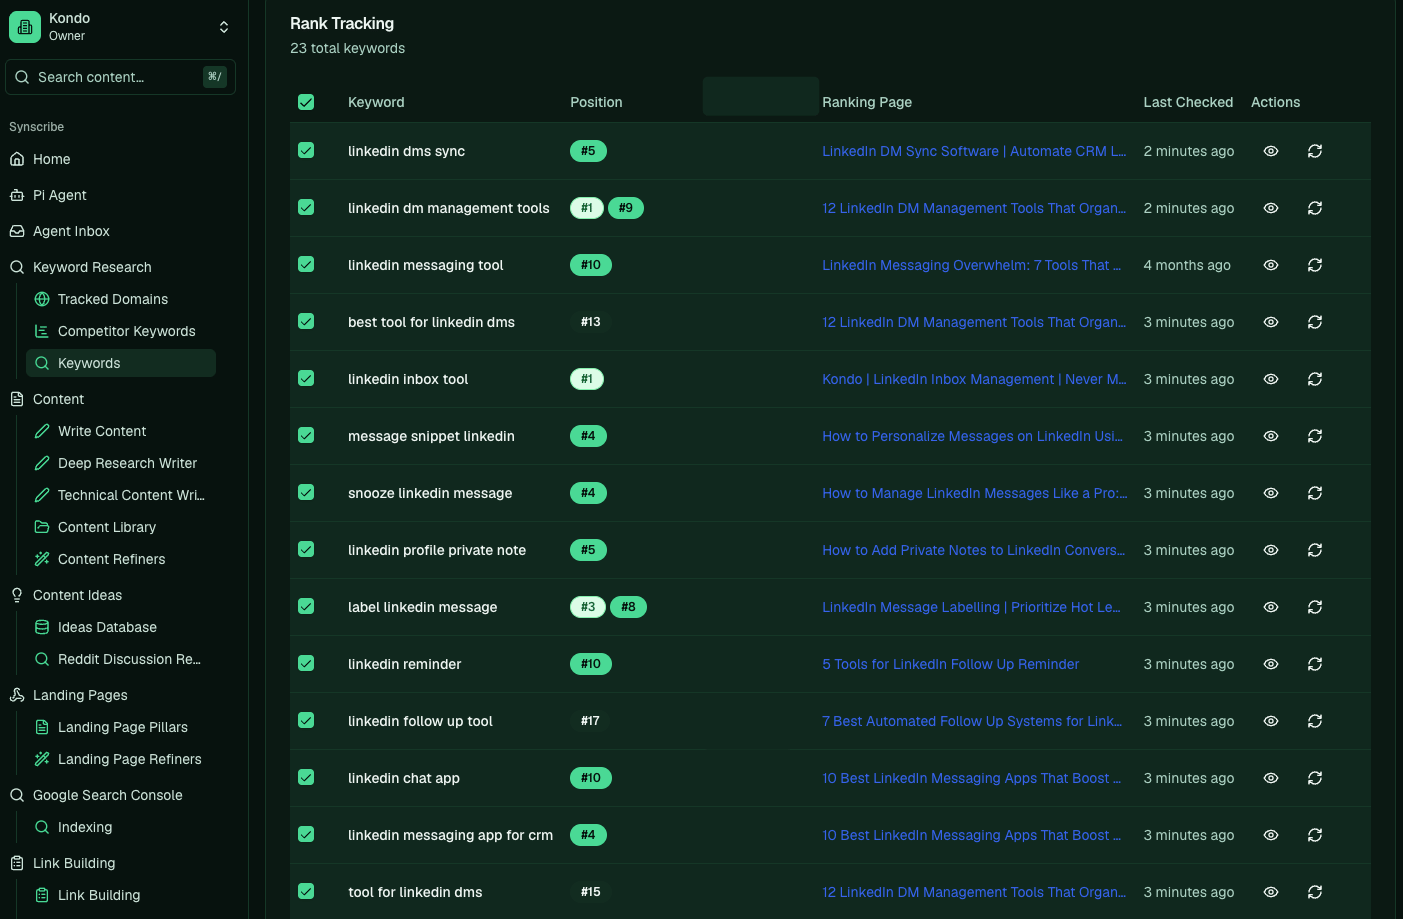Image resolution: width=1403 pixels, height=919 pixels.
Task: Refresh rank for linkedin reminder
Action: (1315, 664)
